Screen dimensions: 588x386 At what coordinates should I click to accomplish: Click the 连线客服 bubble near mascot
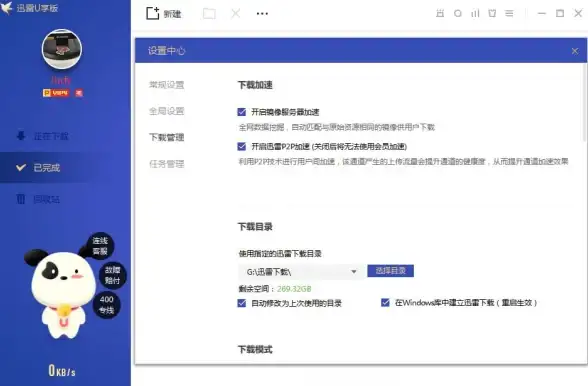tap(100, 246)
